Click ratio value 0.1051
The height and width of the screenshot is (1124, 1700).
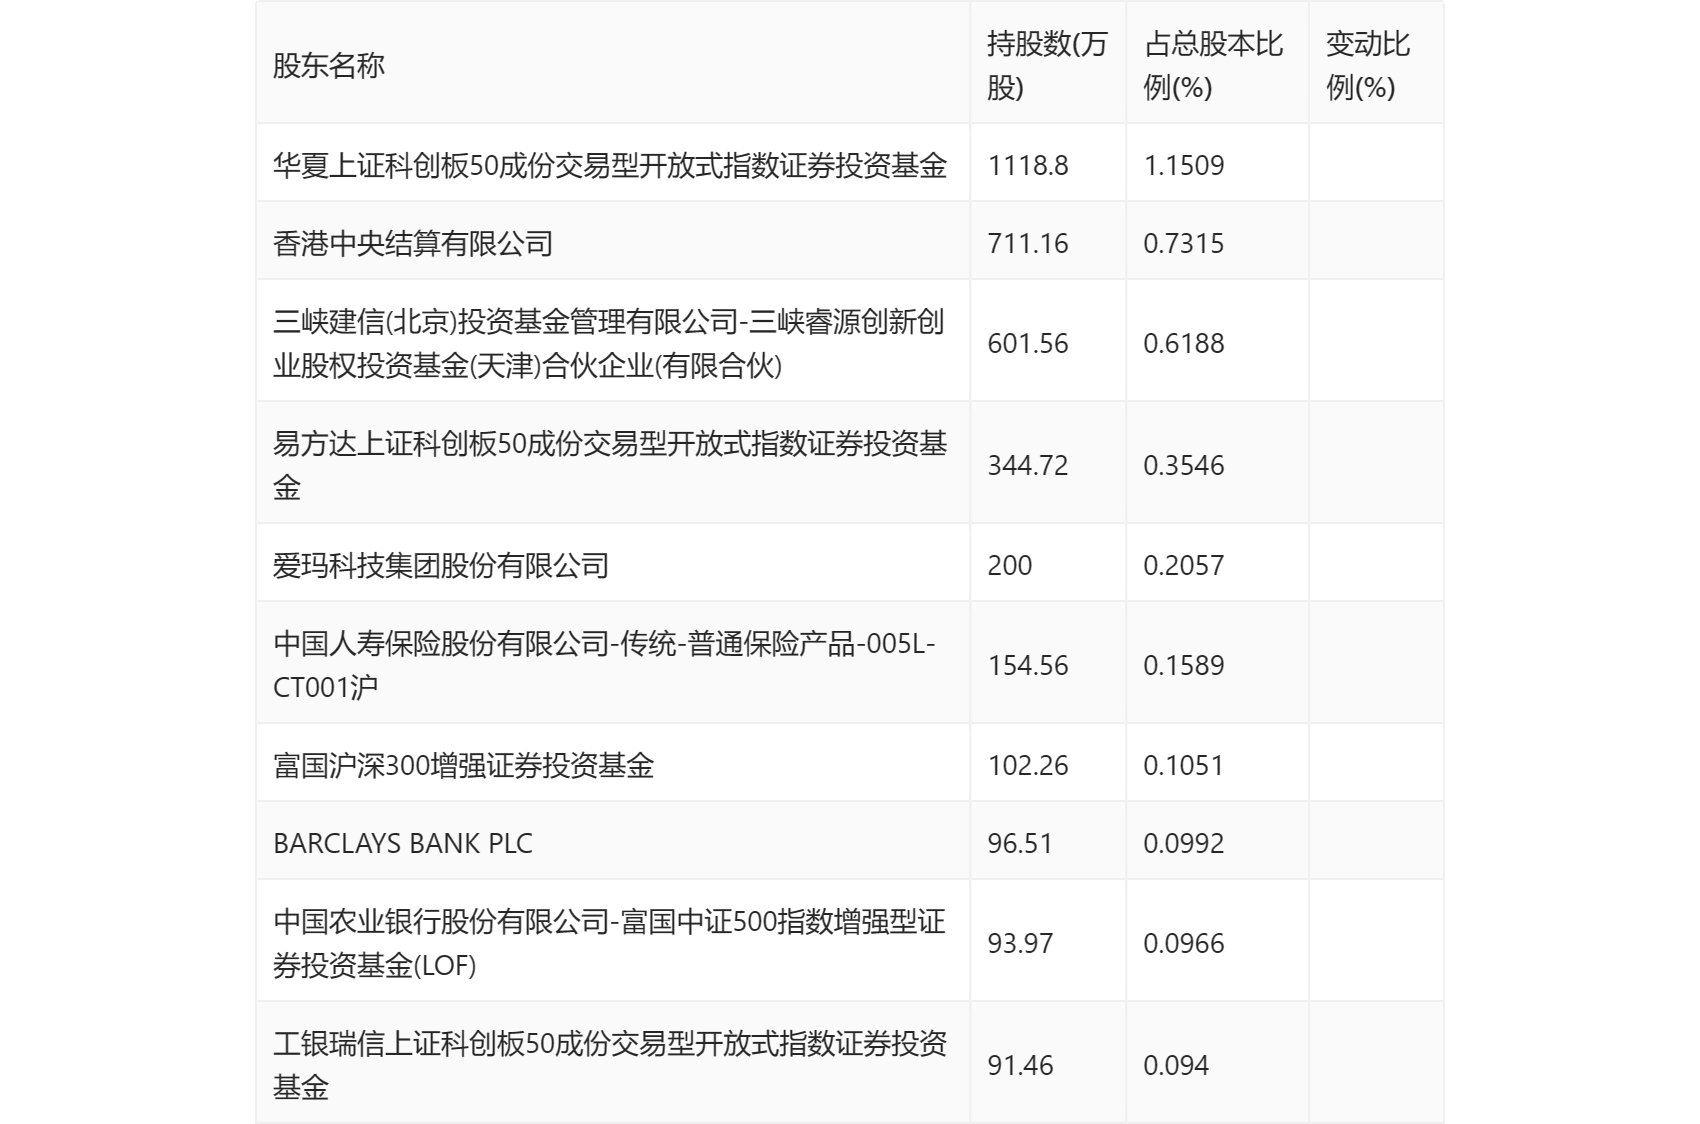(x=1184, y=765)
